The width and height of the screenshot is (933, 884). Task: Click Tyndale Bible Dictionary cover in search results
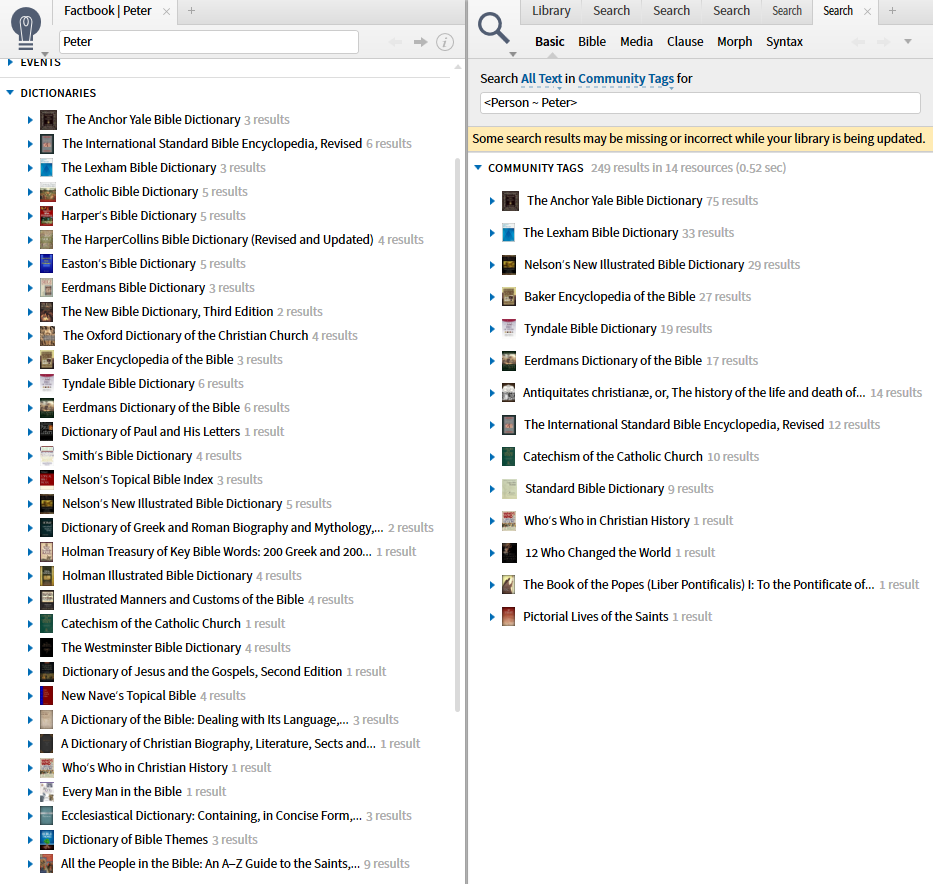click(509, 328)
